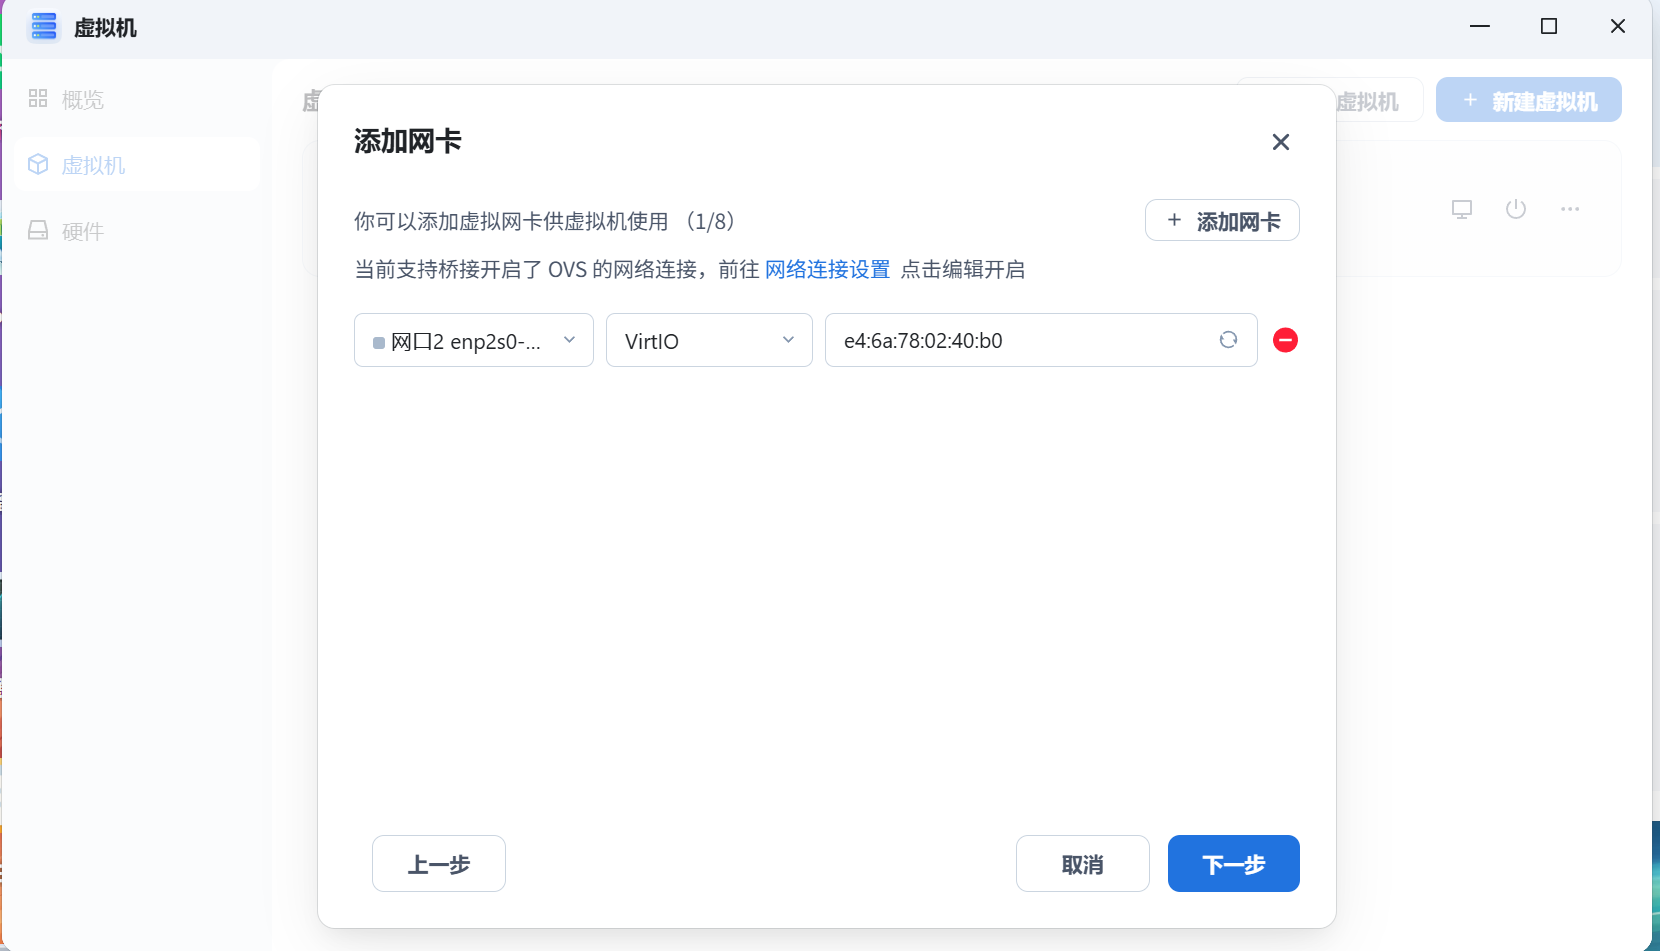Select the 概览 menu entry
The height and width of the screenshot is (951, 1660).
[82, 99]
